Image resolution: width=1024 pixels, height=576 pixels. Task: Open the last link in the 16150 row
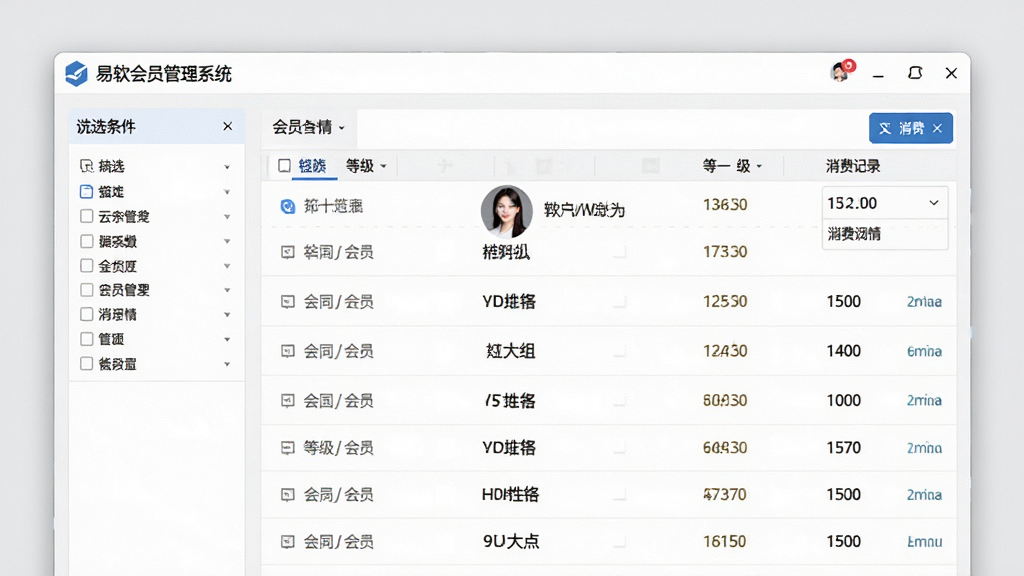[924, 541]
